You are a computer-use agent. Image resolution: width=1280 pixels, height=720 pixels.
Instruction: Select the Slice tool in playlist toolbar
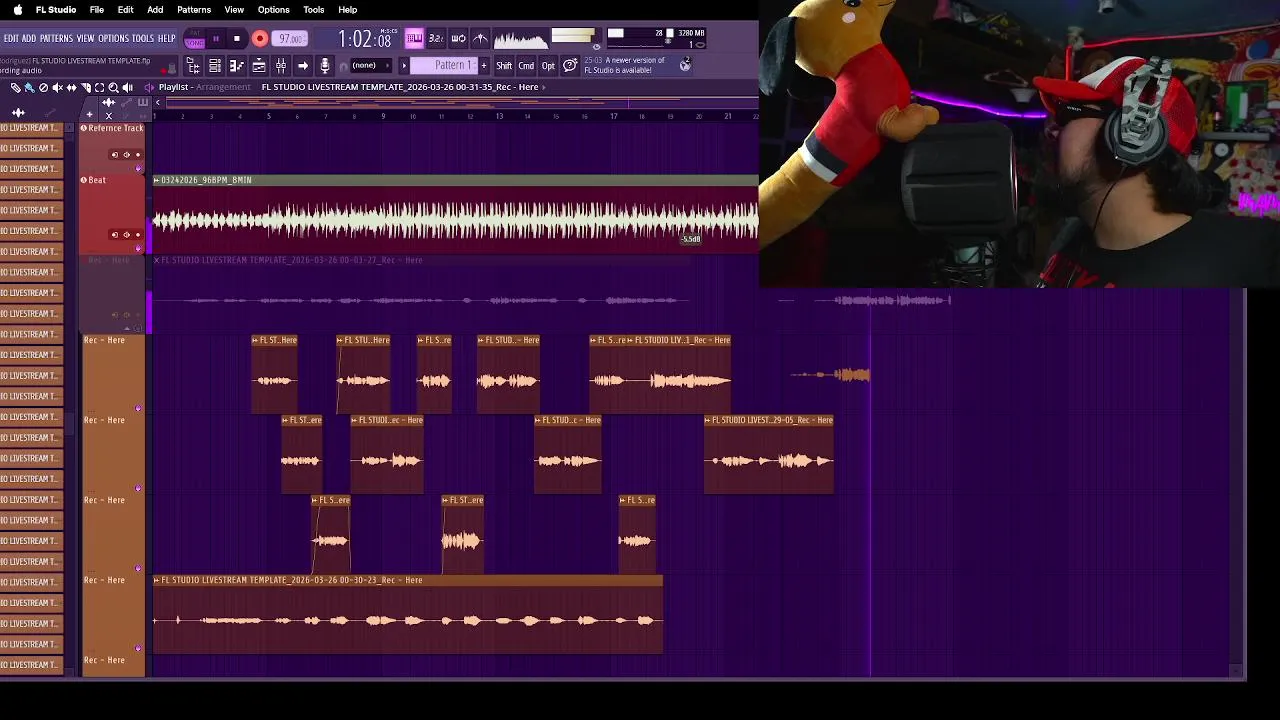(x=86, y=88)
